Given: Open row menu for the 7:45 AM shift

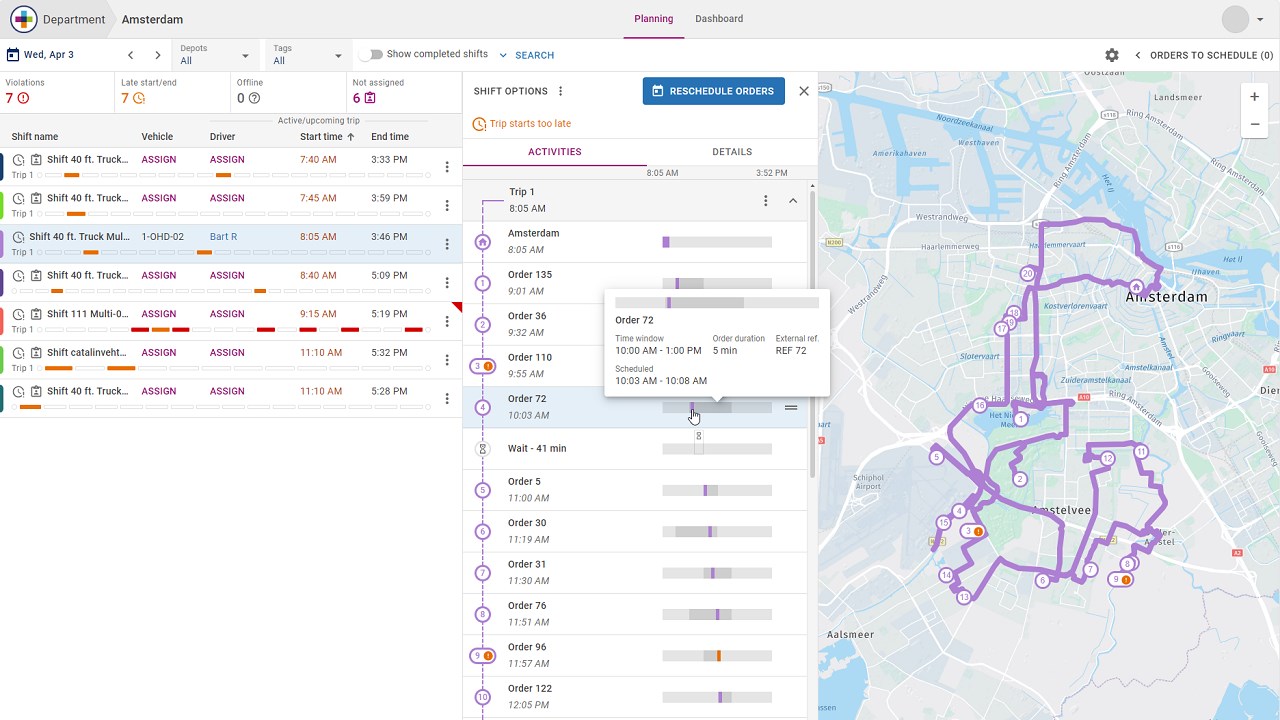Looking at the screenshot, I should pyautogui.click(x=447, y=205).
